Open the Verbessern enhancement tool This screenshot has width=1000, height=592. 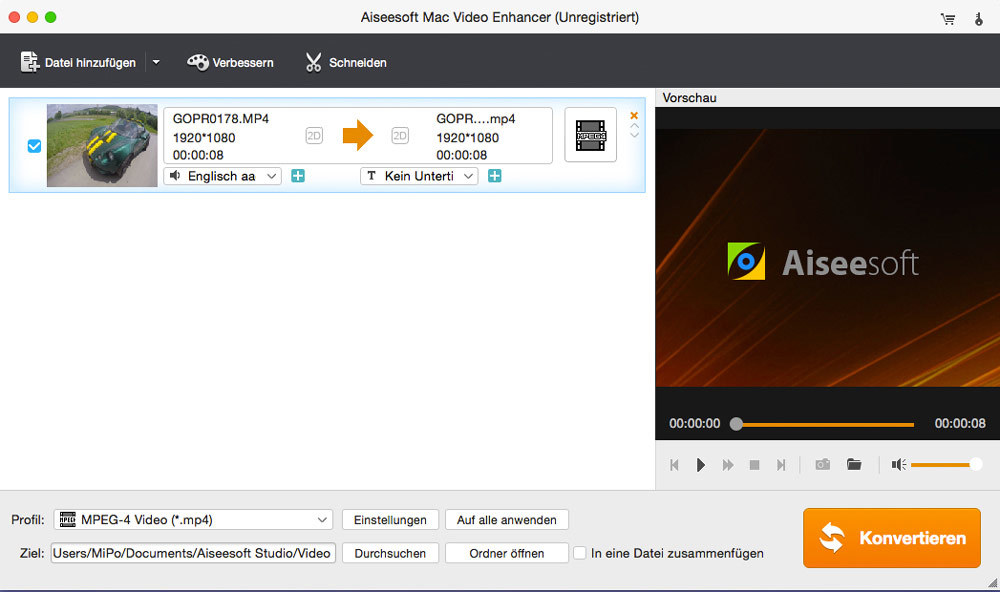pyautogui.click(x=230, y=62)
